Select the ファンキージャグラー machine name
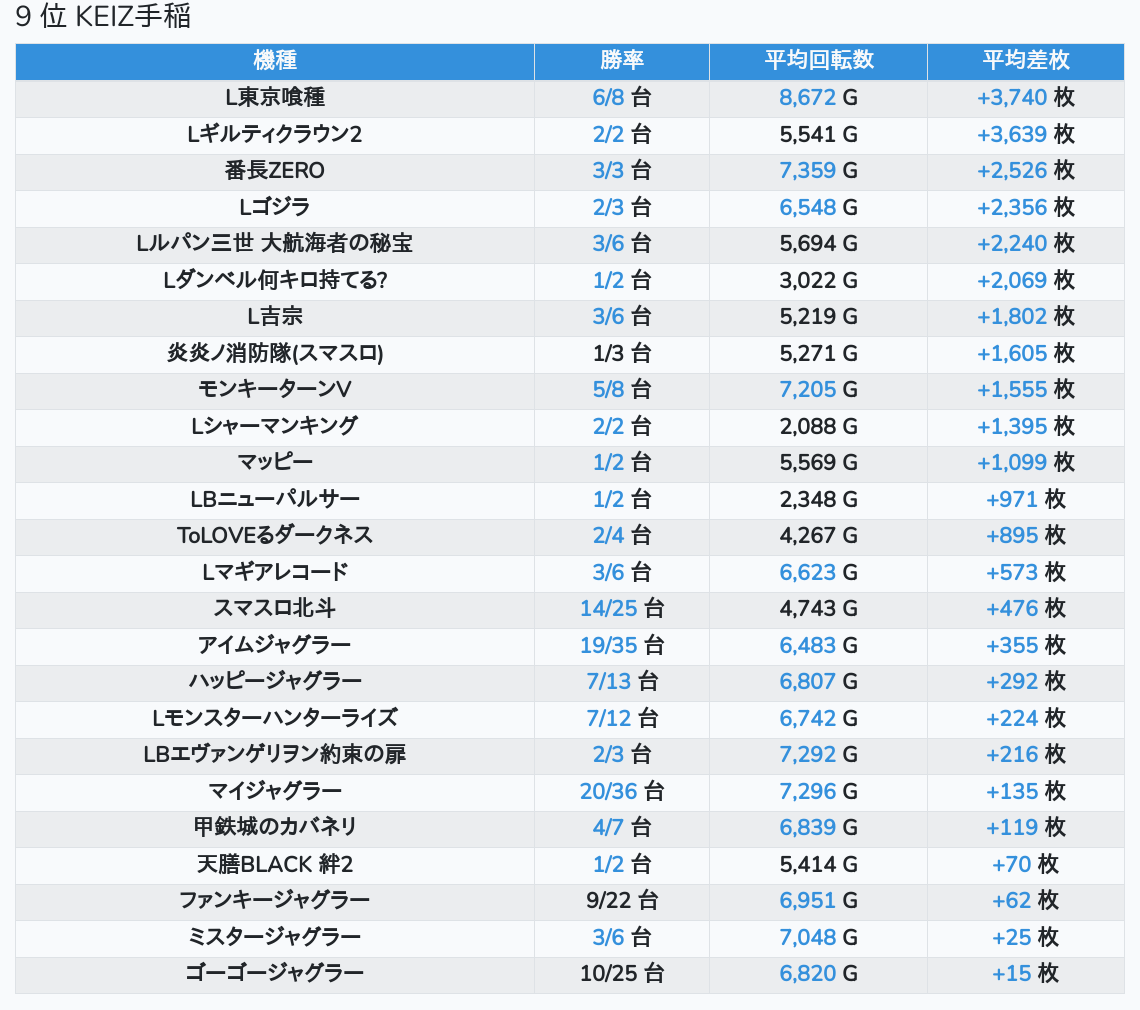Image resolution: width=1140 pixels, height=1010 pixels. (275, 901)
